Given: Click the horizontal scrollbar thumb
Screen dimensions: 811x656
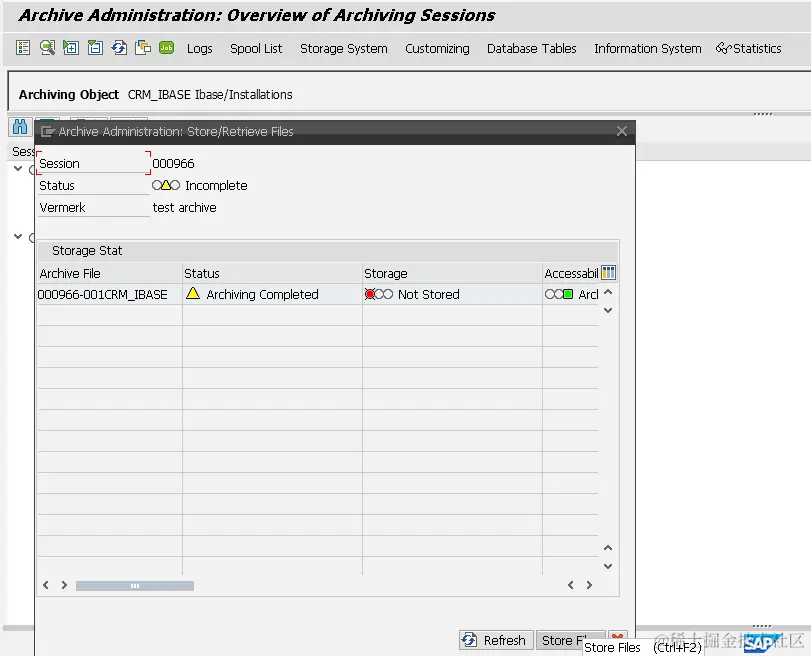Looking at the screenshot, I should click(x=134, y=586).
